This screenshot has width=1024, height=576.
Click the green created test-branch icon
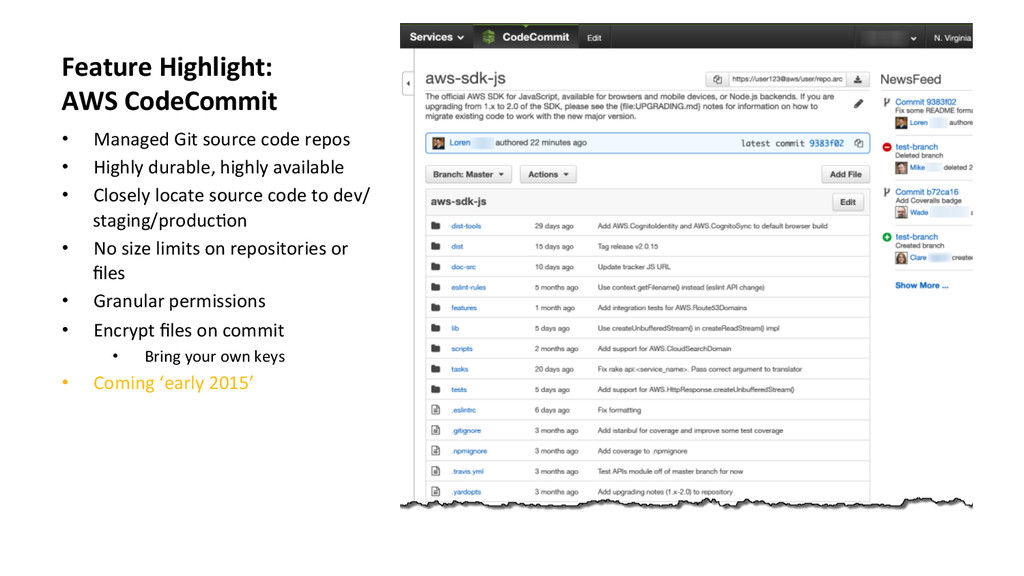[x=886, y=237]
